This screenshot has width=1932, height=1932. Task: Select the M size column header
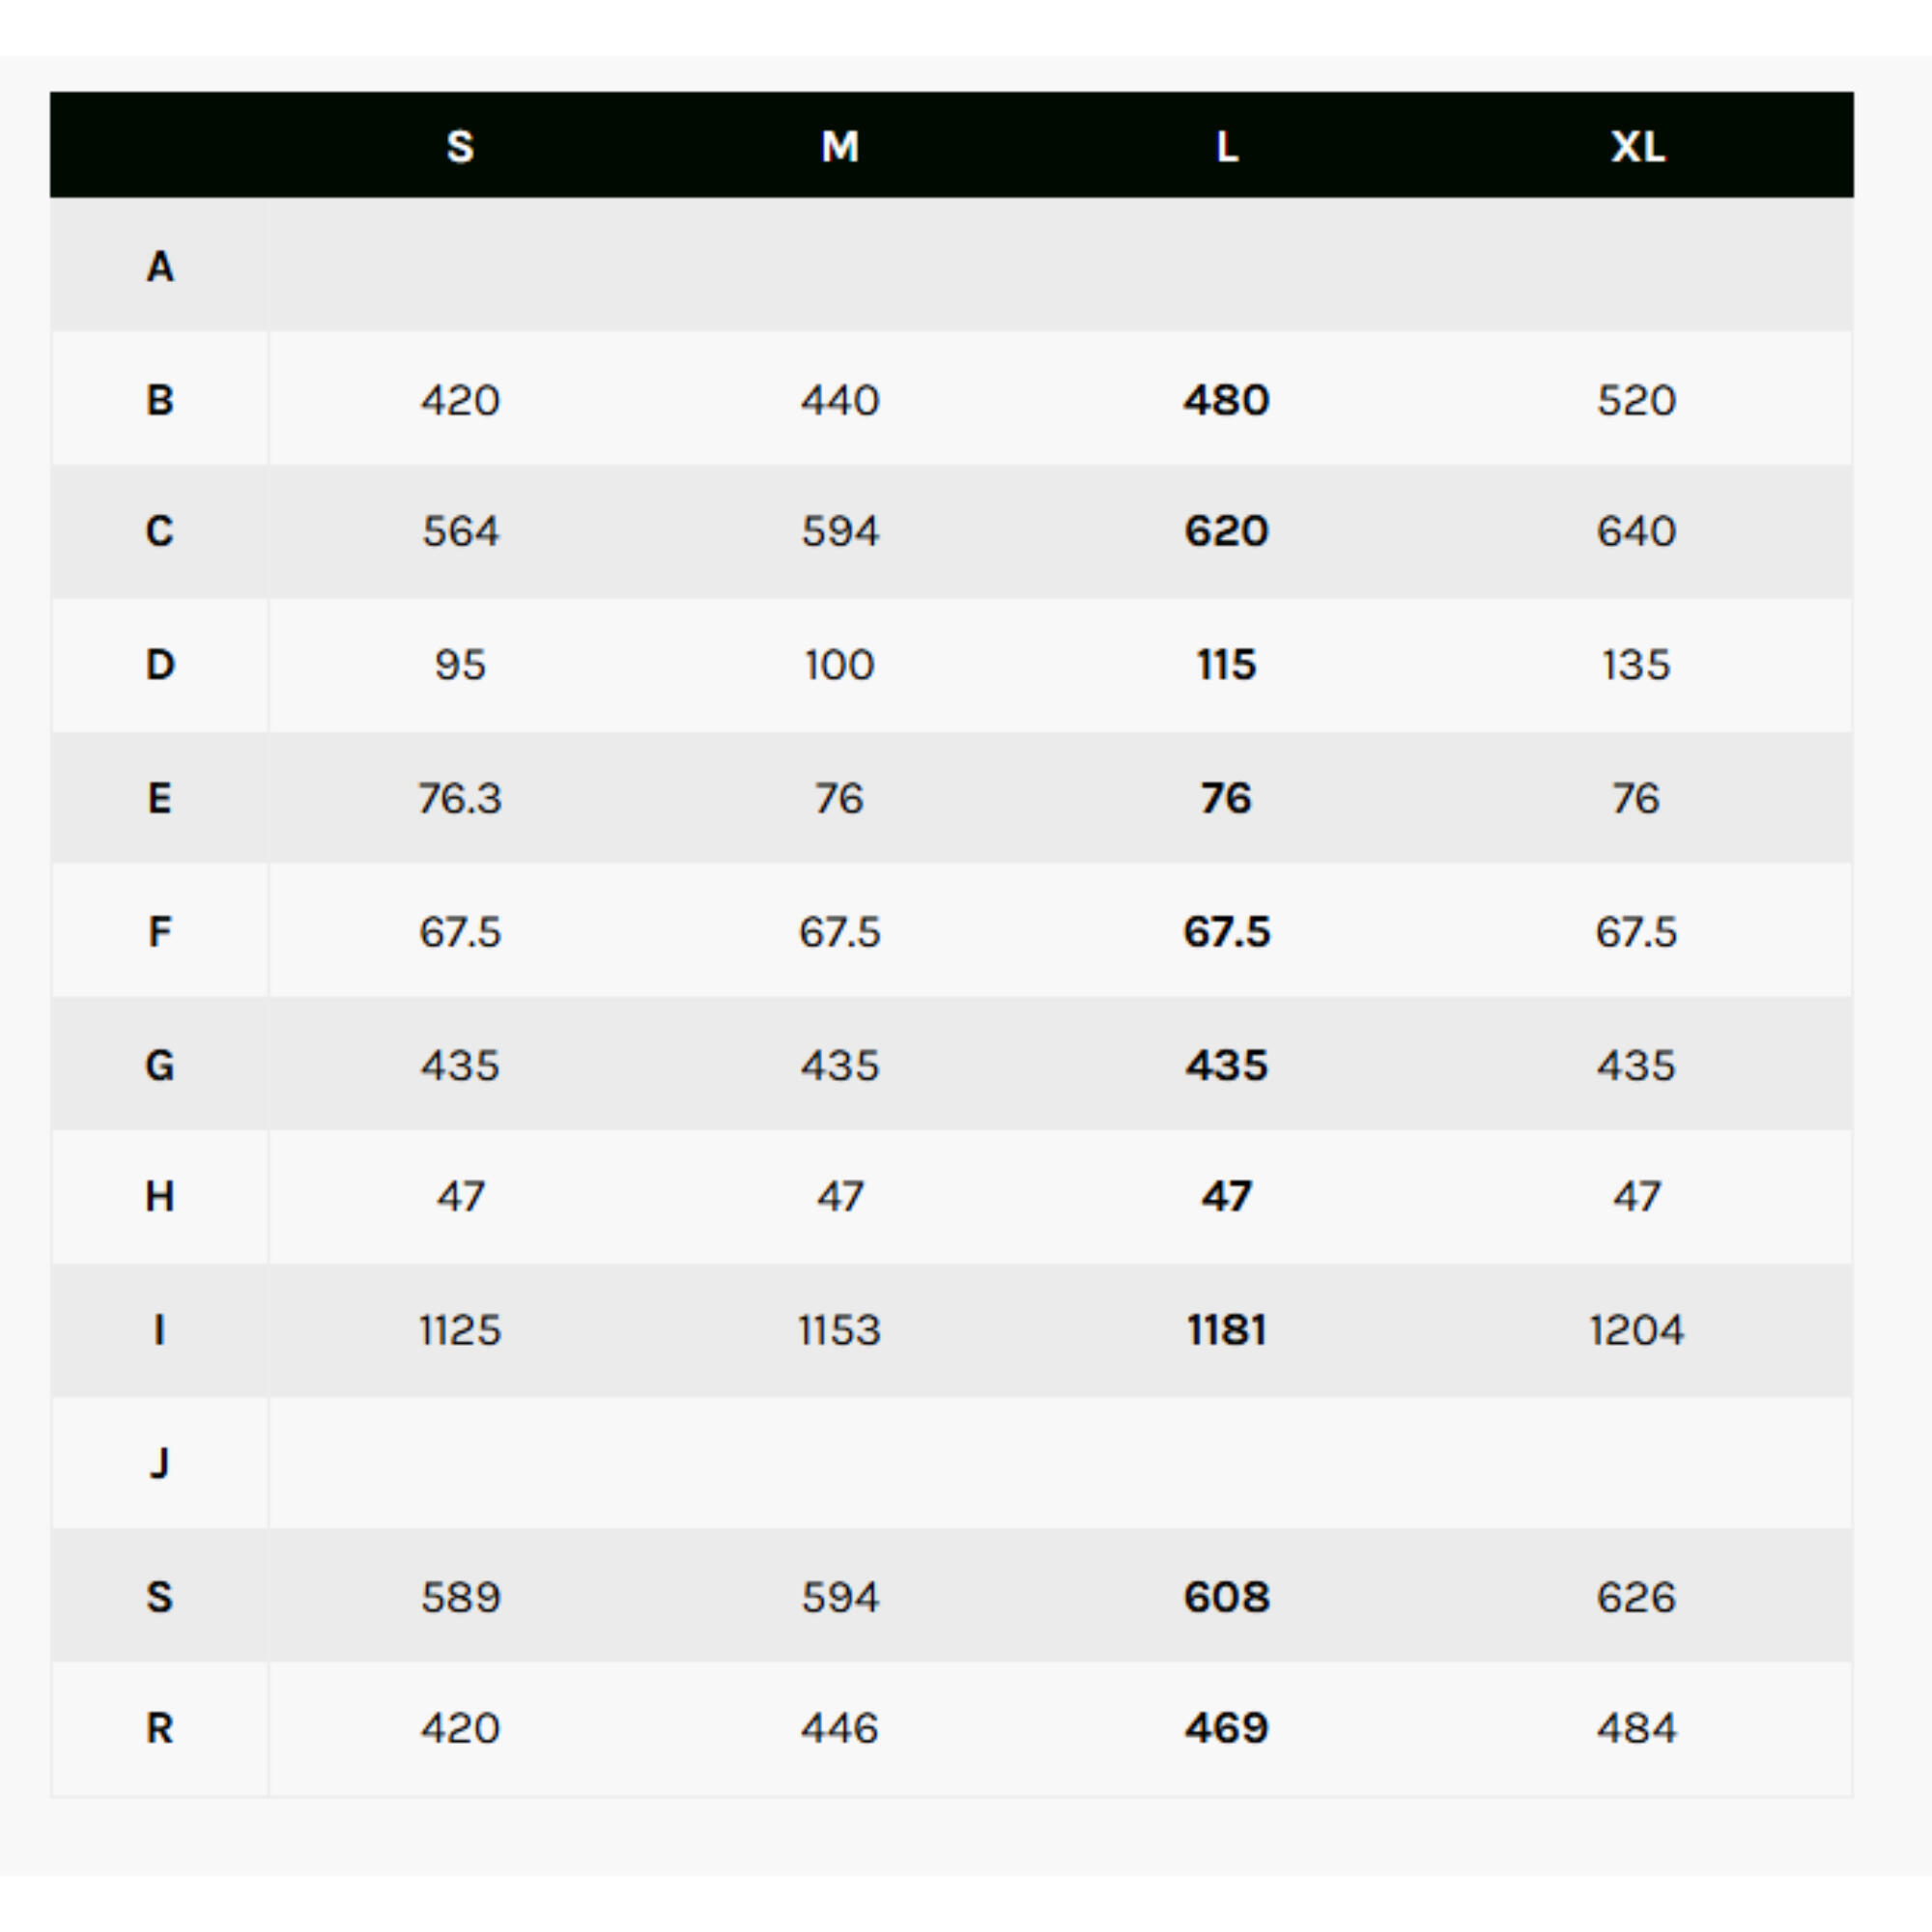840,147
